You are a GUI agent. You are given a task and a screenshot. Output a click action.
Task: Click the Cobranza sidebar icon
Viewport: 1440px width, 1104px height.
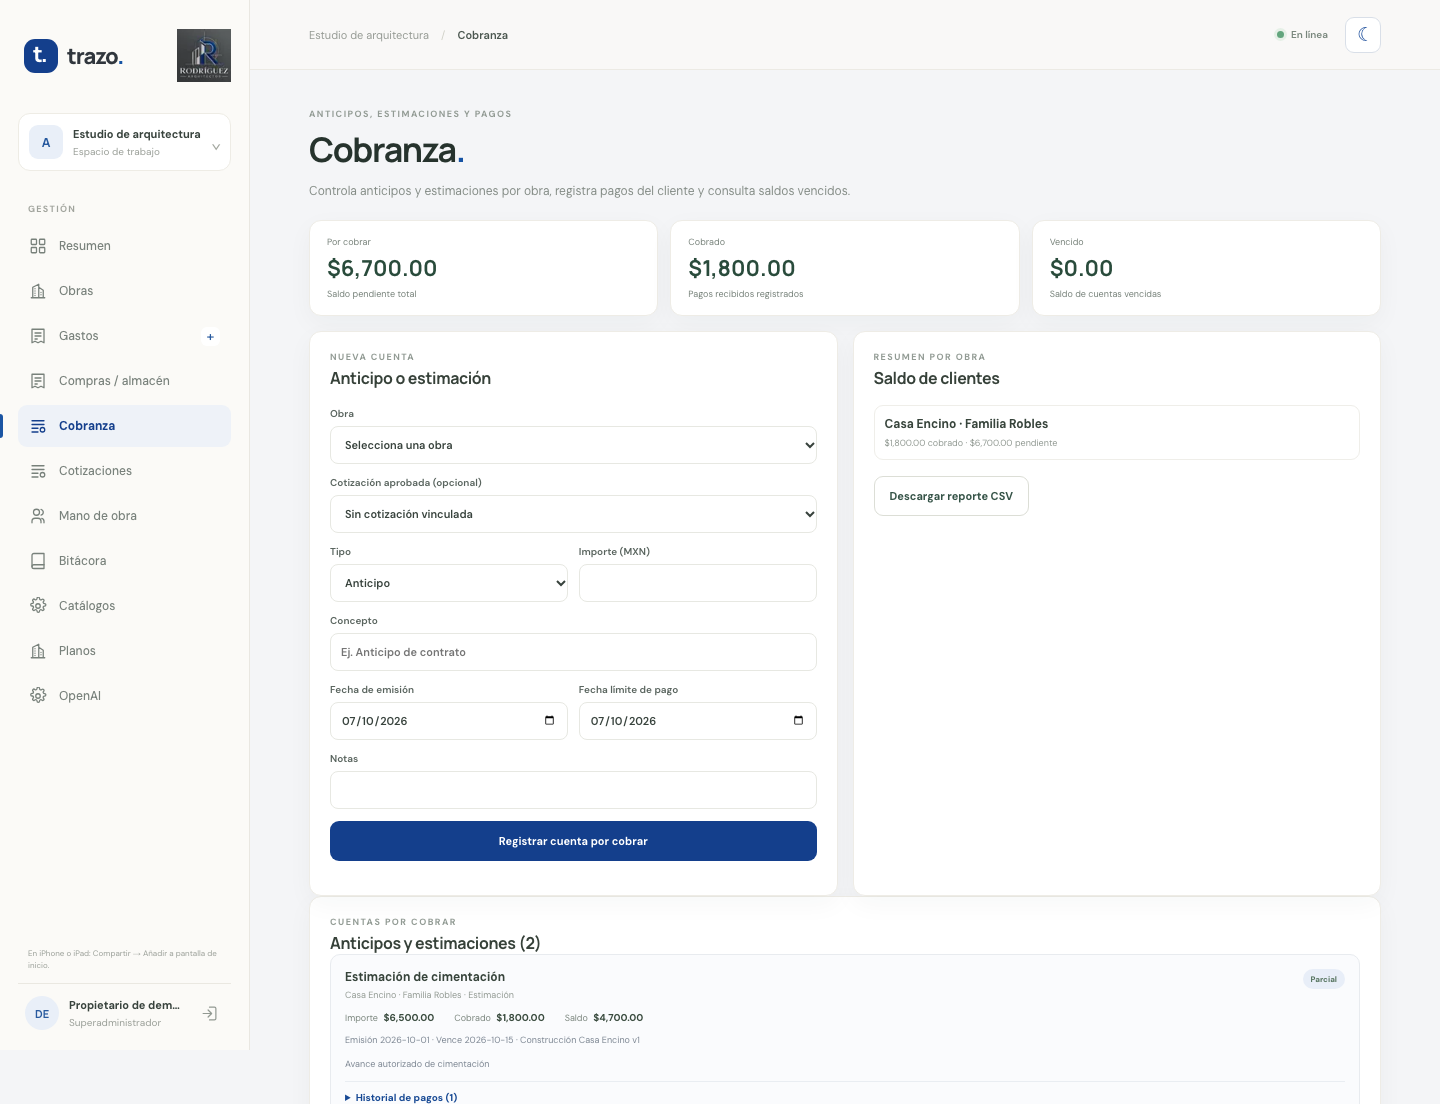coord(38,426)
